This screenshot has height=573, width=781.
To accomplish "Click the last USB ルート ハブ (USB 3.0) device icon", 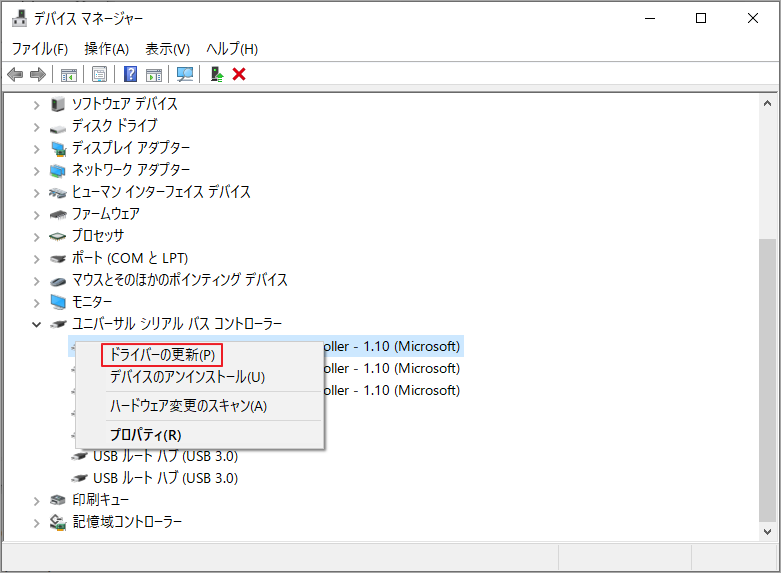I will pos(79,478).
